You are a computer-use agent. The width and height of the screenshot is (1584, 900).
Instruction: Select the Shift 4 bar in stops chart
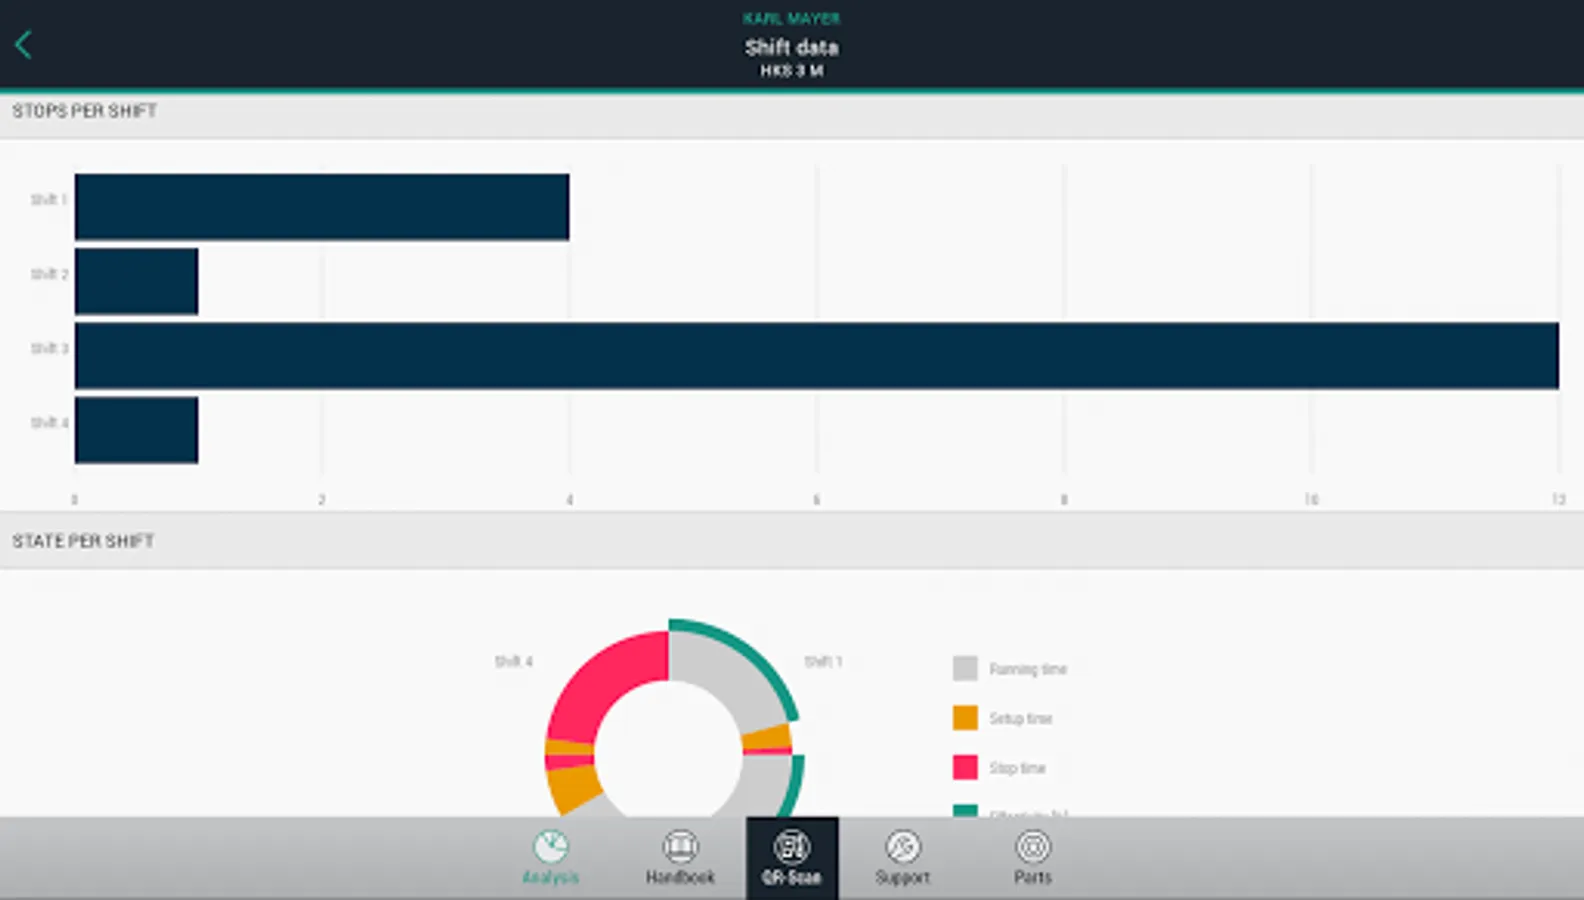pyautogui.click(x=136, y=430)
